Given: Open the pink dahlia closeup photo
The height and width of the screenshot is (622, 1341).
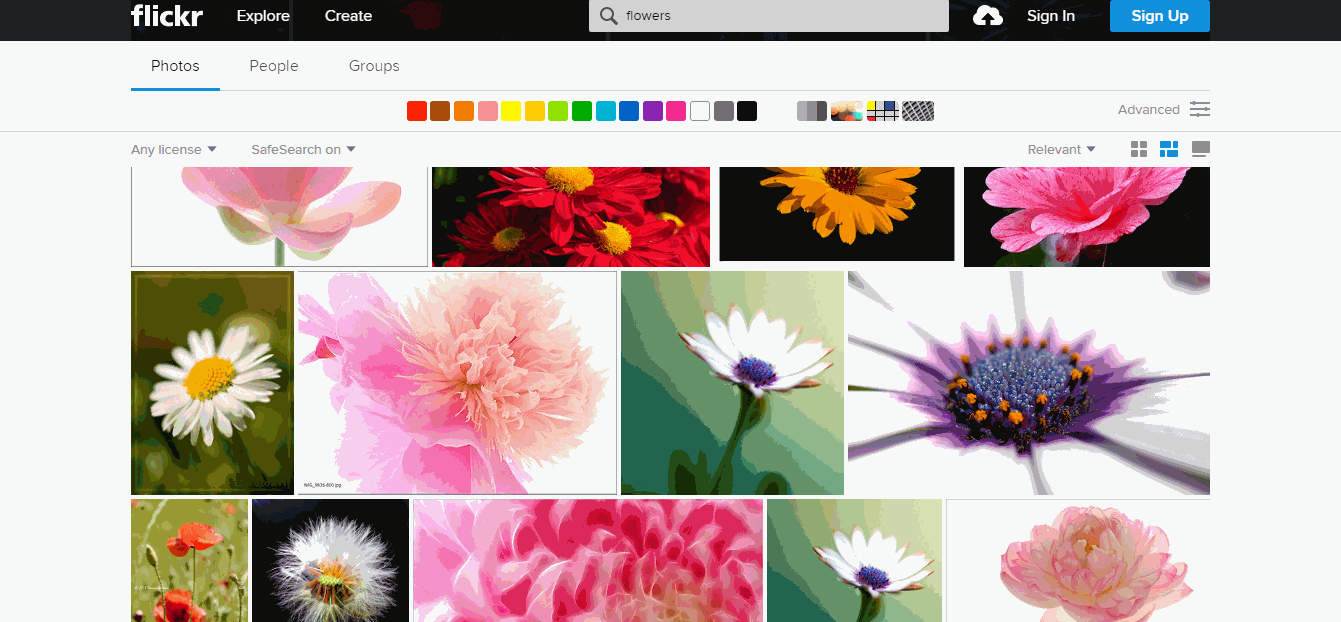Looking at the screenshot, I should [588, 561].
